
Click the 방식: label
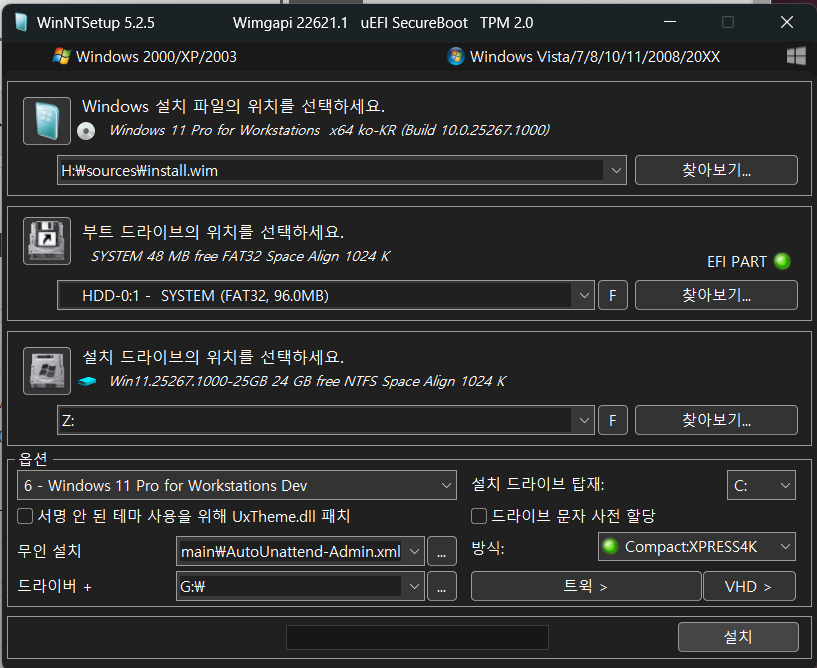(488, 548)
